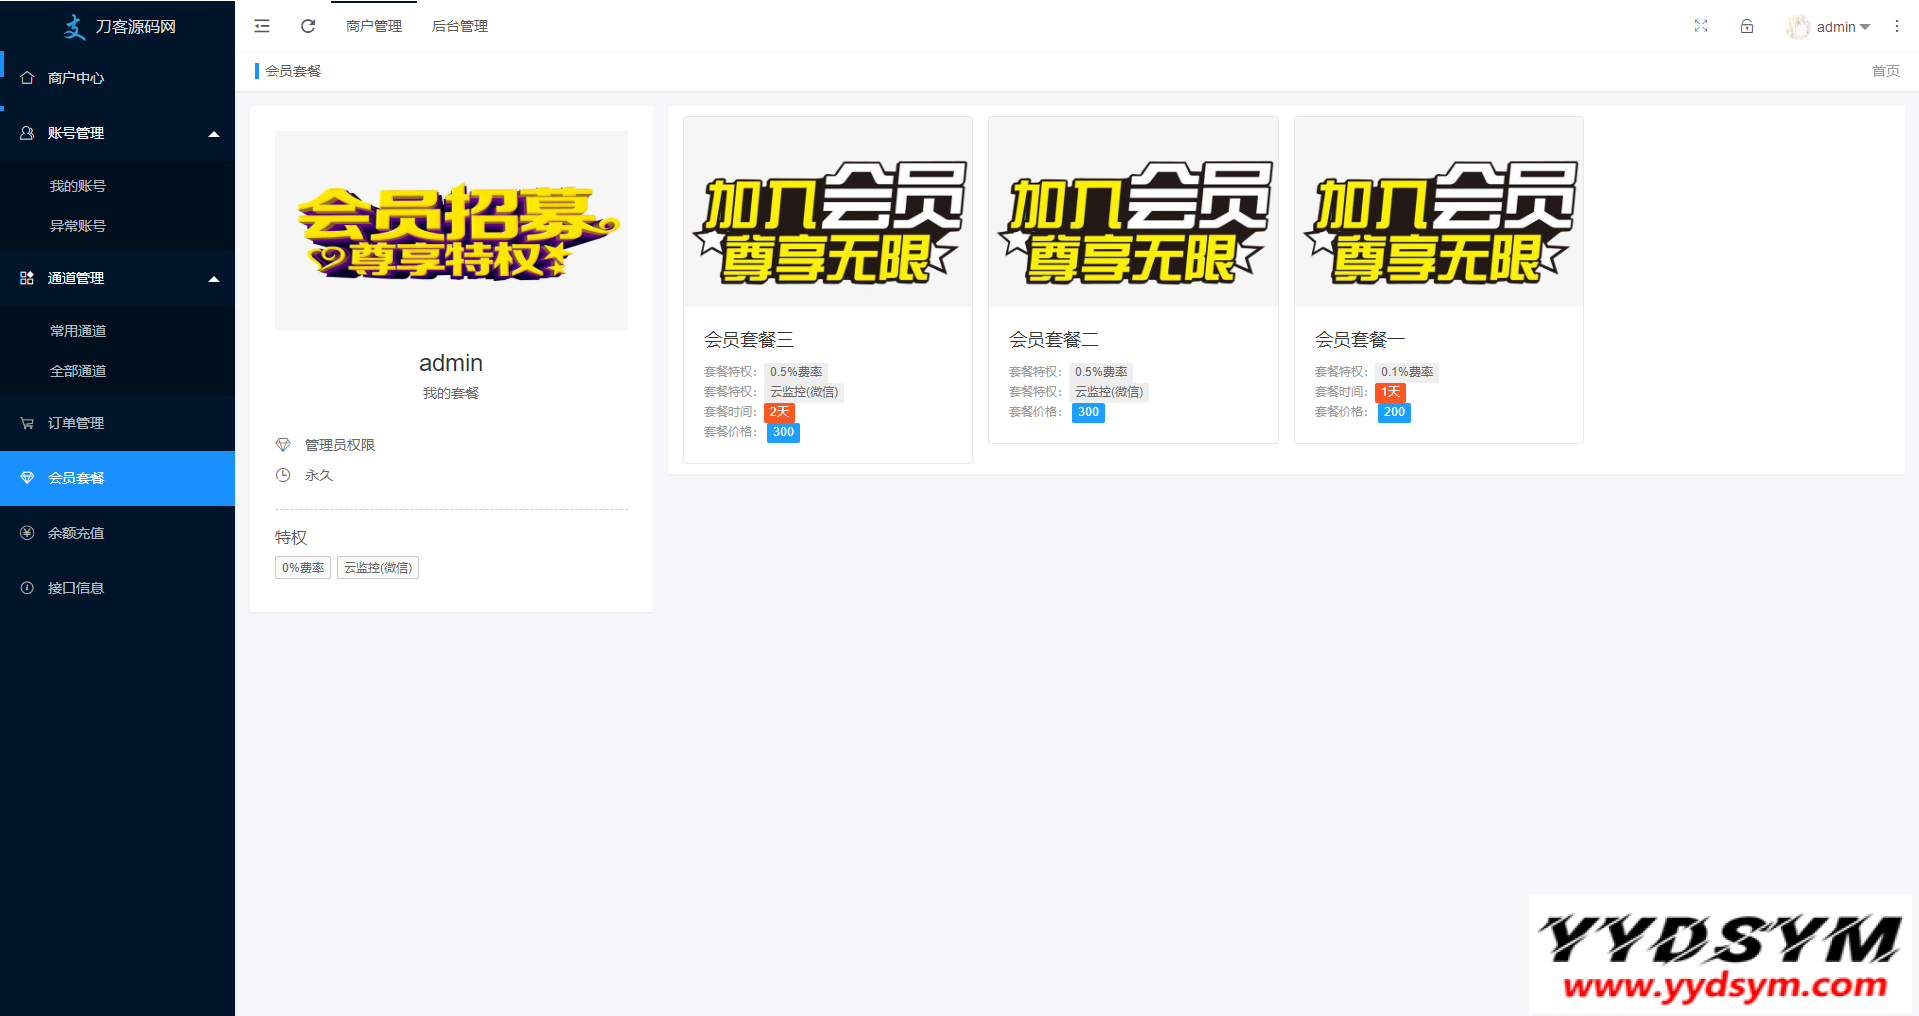Select the 余额充值 sidebar item
This screenshot has width=1919, height=1016.
(x=76, y=533)
